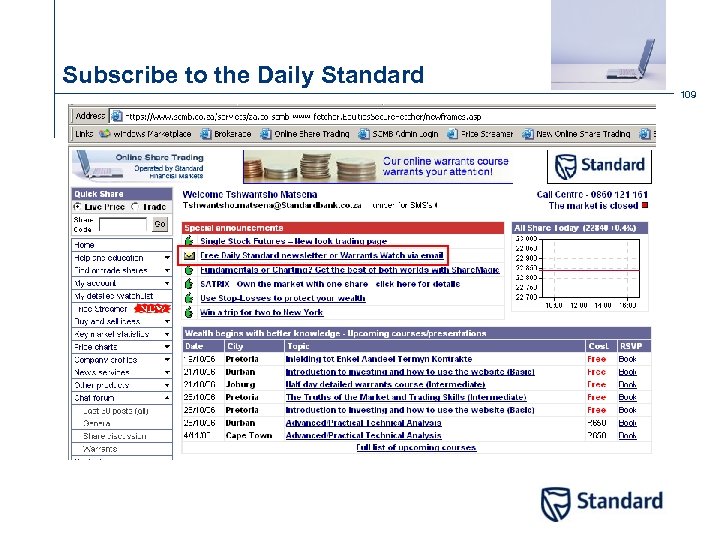Screen dimensions: 720x540
Task: Open Warrants forum item
Action: click(122, 449)
